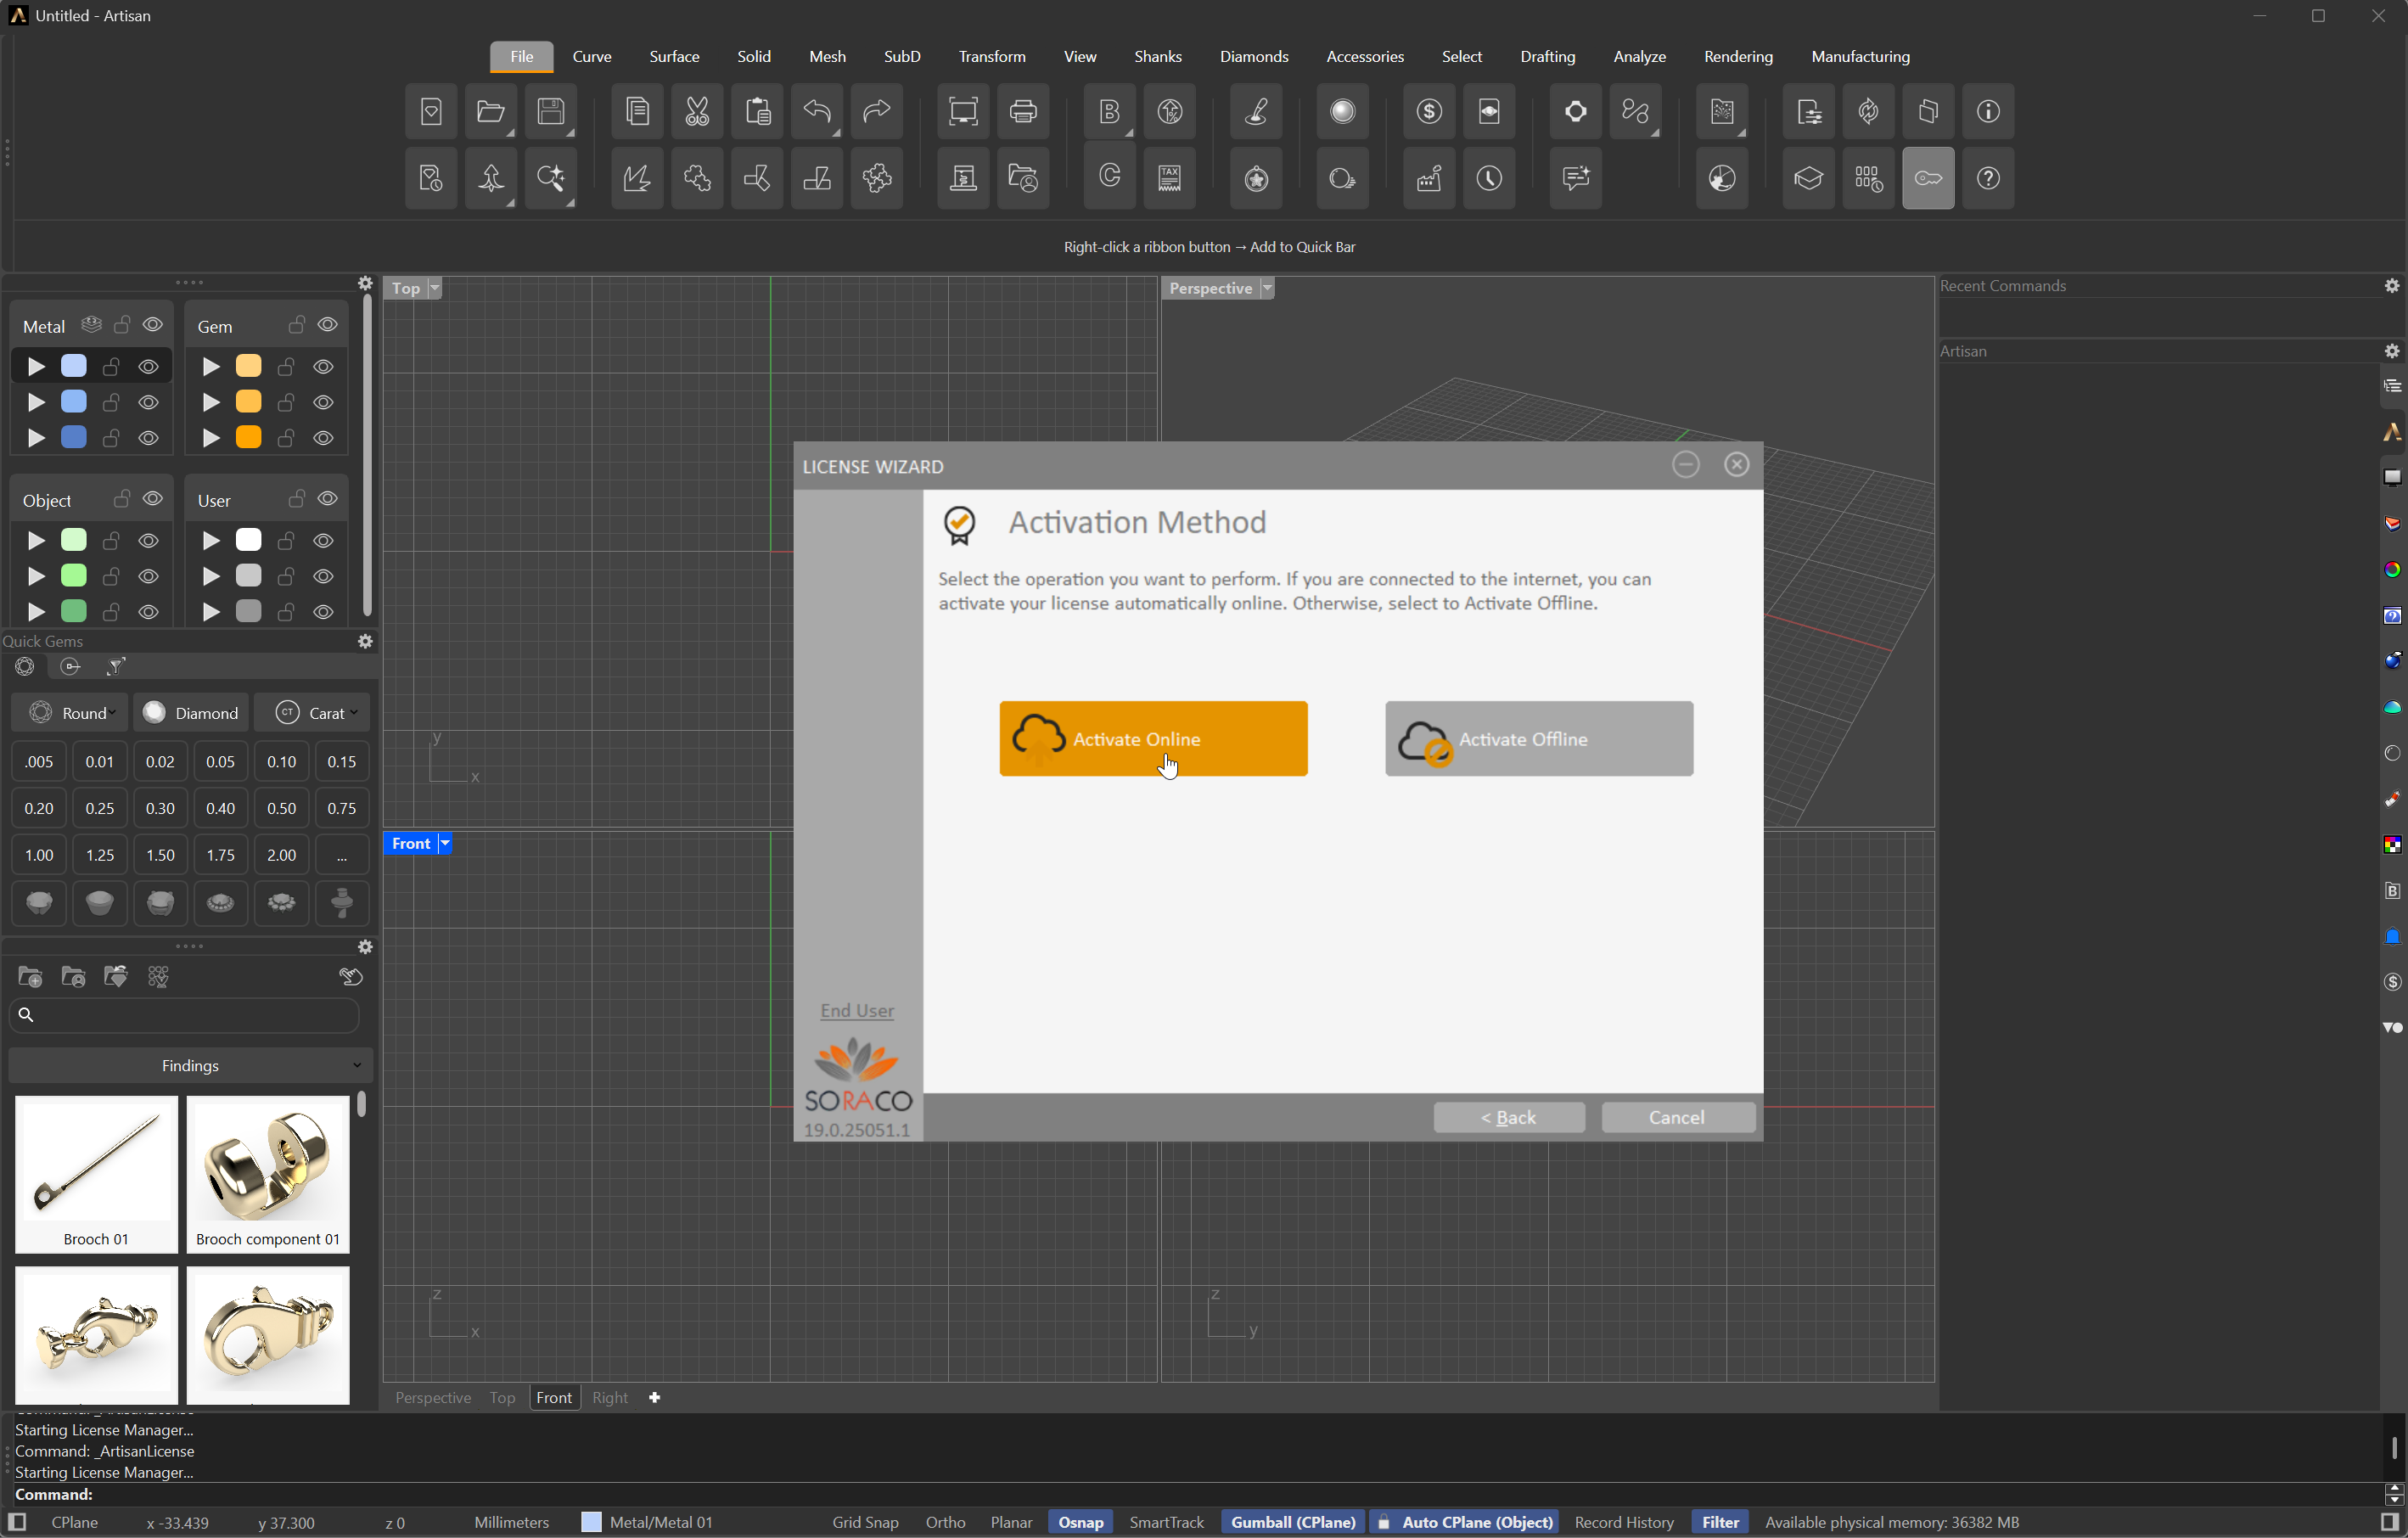The height and width of the screenshot is (1538, 2408).
Task: Click the Print icon in the ribbon
Action: pos(1023,111)
